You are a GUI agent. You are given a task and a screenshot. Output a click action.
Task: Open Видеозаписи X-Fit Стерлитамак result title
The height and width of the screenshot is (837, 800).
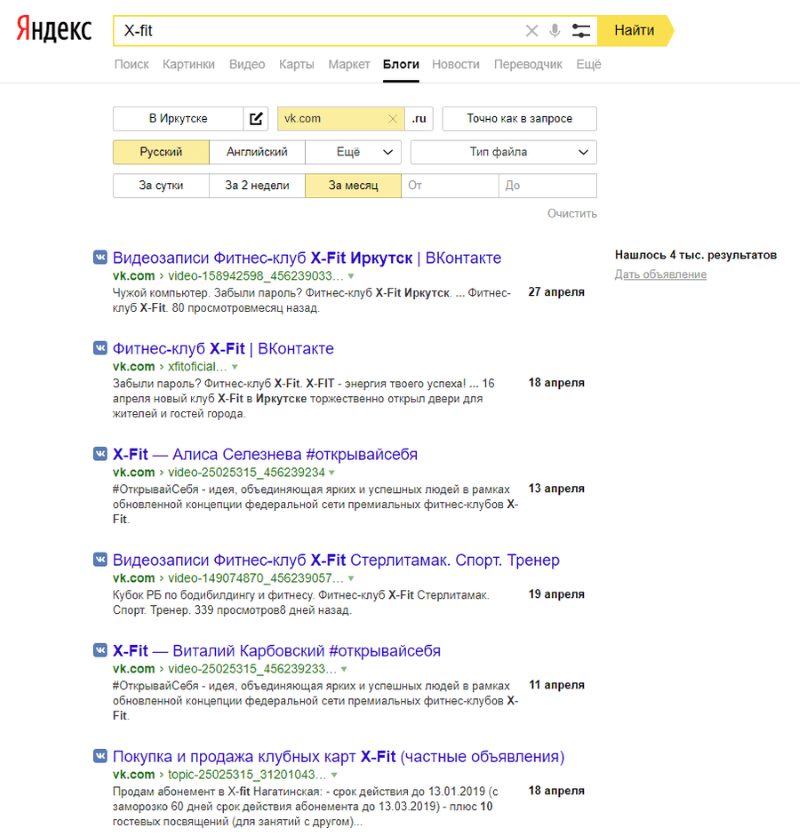(x=336, y=560)
